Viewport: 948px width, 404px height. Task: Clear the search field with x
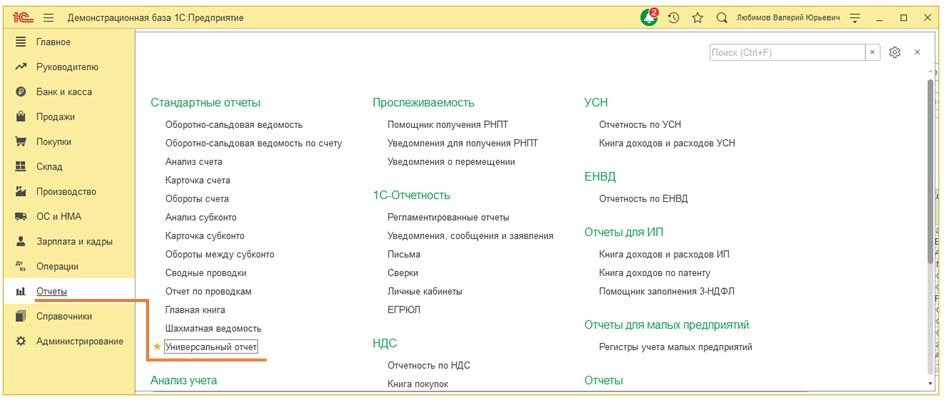pos(872,53)
